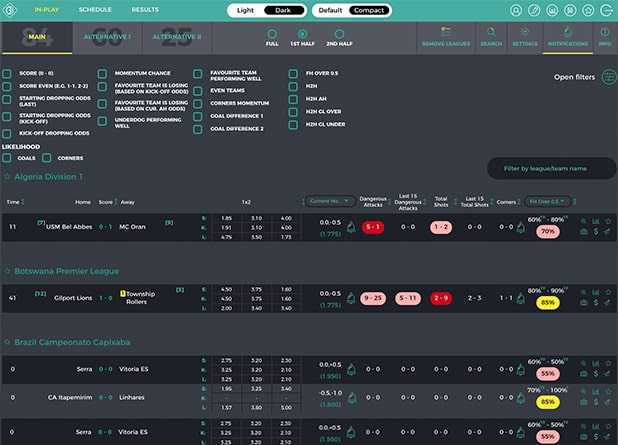Click handicap bell in Gilport Lions row
618x445 pixels.
pyautogui.click(x=351, y=298)
